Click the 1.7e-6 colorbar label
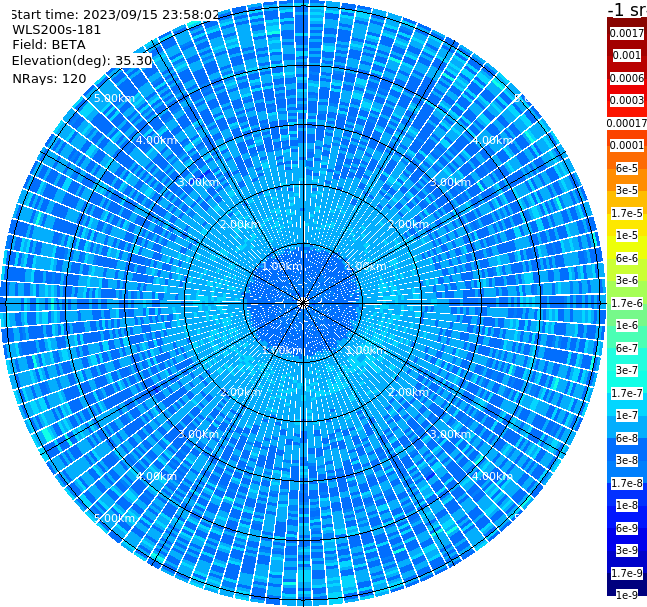Screen dimensions: 647x607 pyautogui.click(x=627, y=303)
